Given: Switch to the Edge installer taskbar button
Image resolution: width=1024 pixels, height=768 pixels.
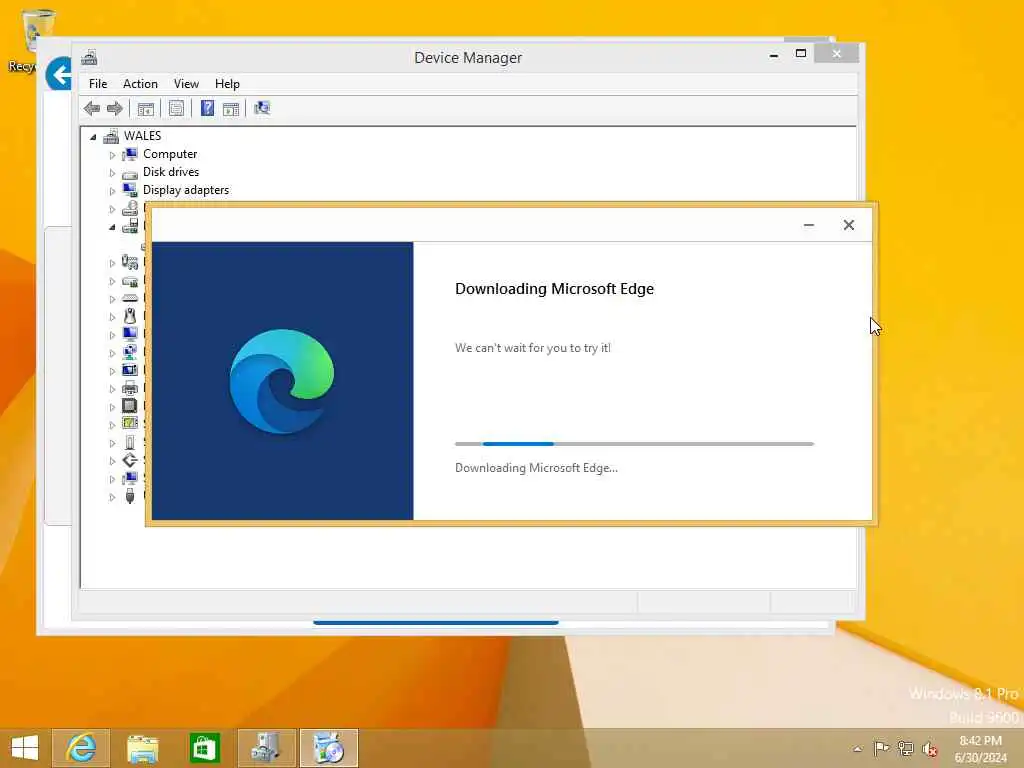Looking at the screenshot, I should [329, 748].
